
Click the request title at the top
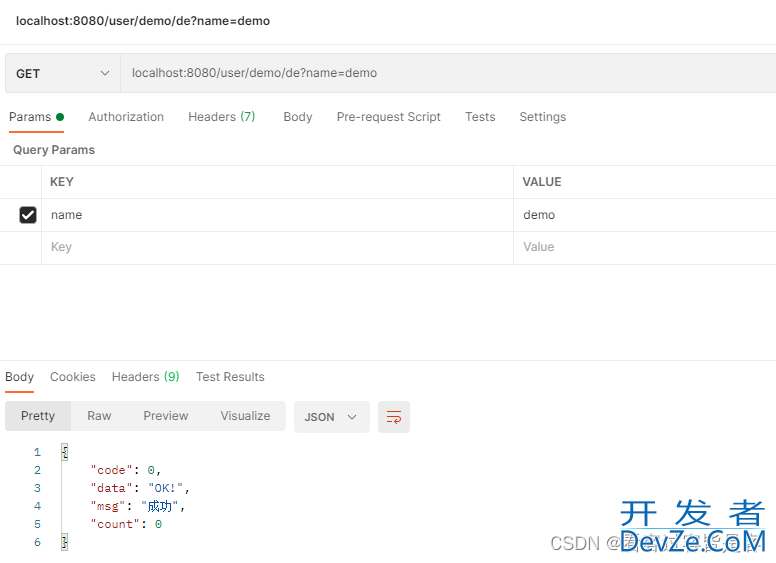(143, 21)
